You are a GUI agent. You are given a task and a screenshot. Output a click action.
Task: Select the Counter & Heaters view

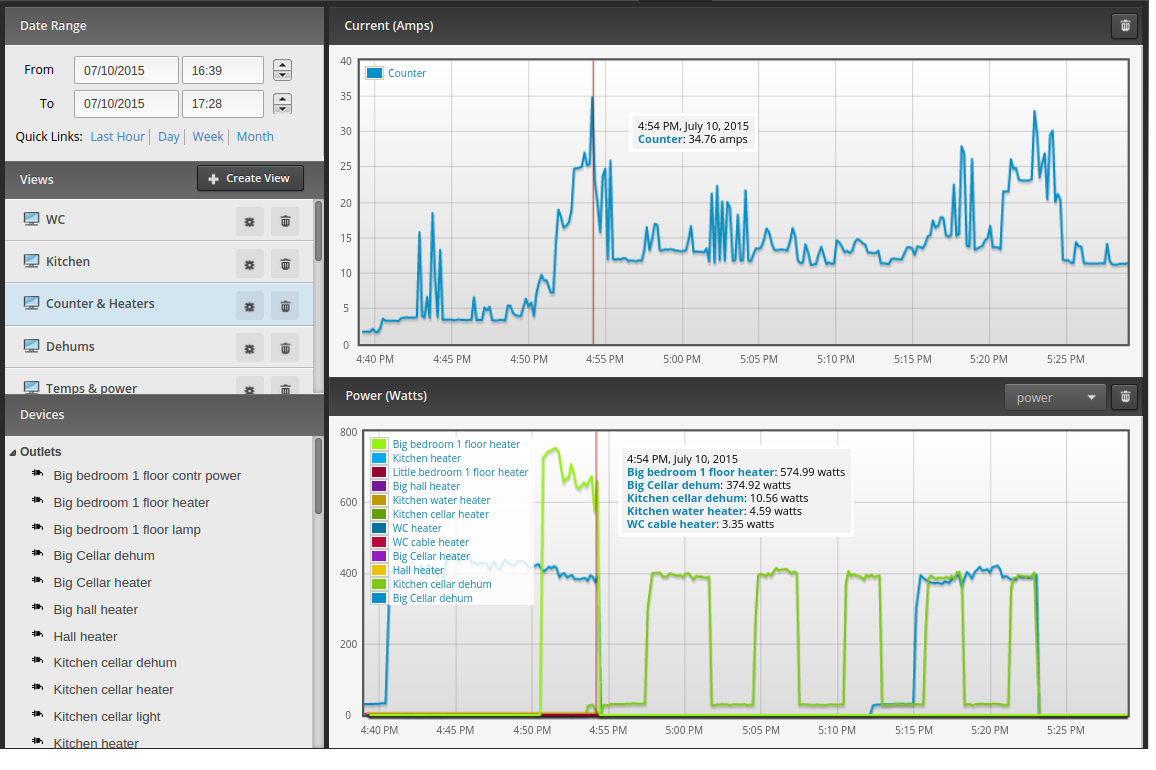[x=100, y=304]
